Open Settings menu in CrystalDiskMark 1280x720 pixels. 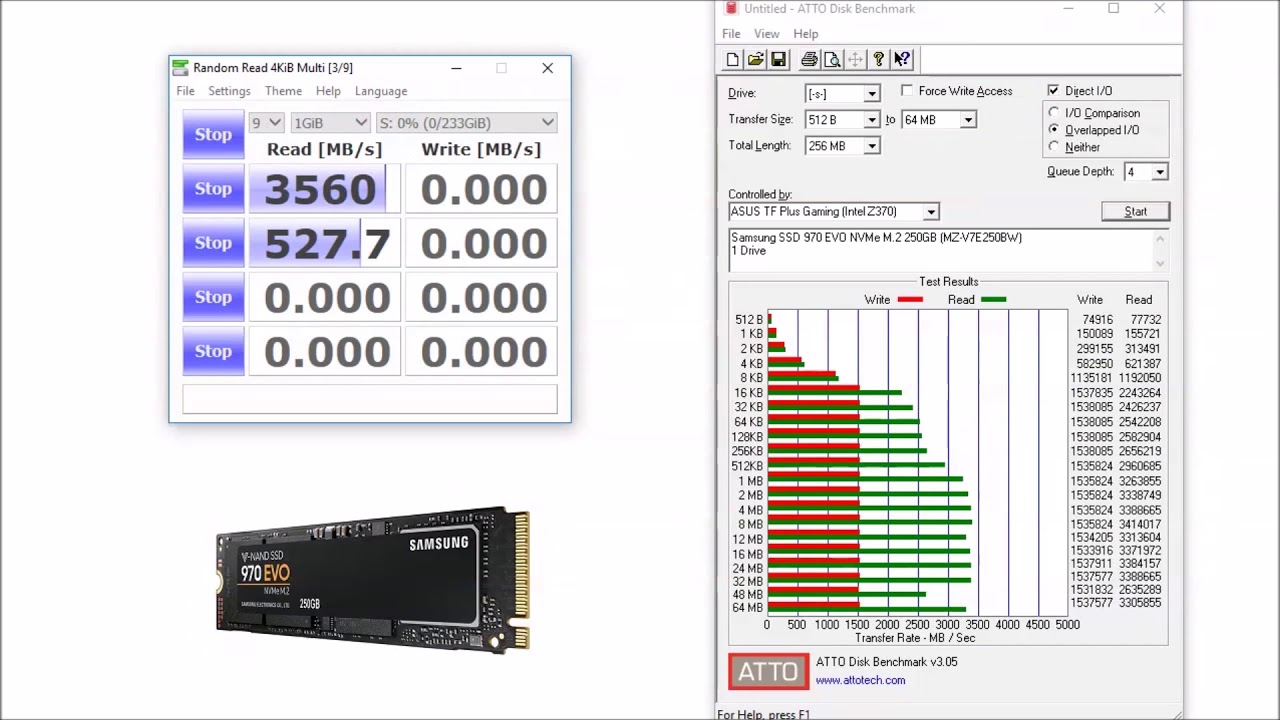pyautogui.click(x=229, y=91)
